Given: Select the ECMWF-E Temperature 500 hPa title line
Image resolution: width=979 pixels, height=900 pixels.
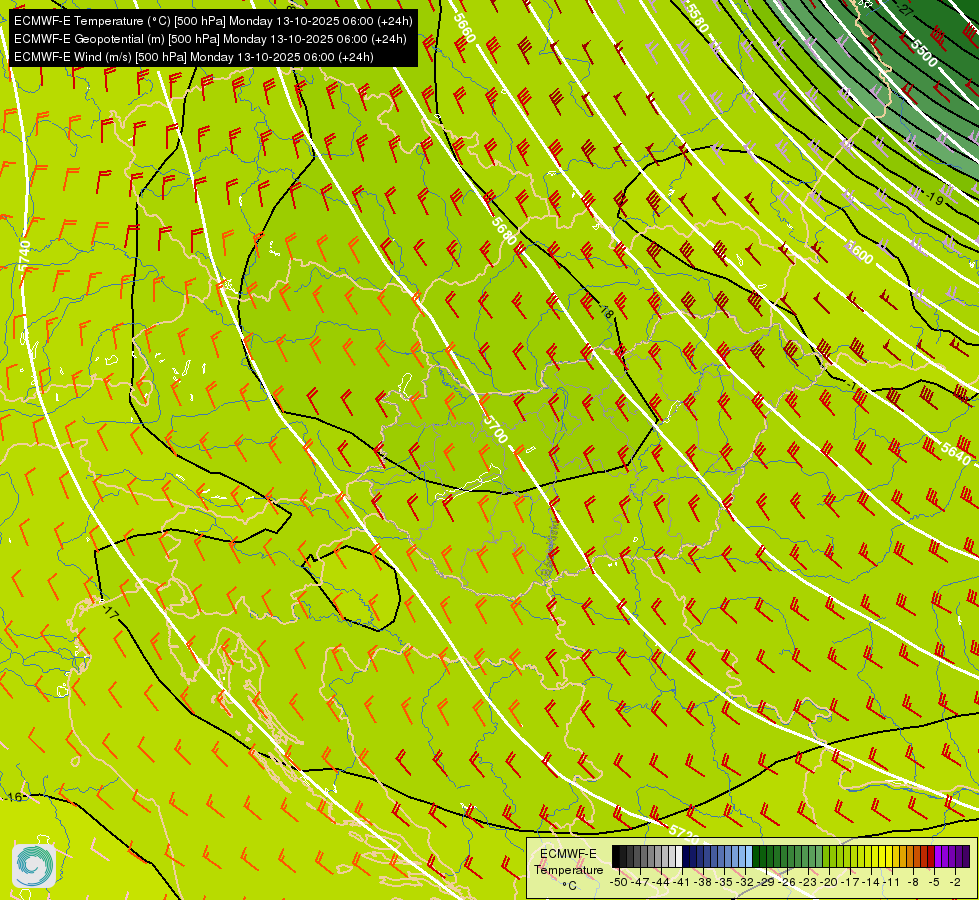Looking at the screenshot, I should click(x=213, y=21).
